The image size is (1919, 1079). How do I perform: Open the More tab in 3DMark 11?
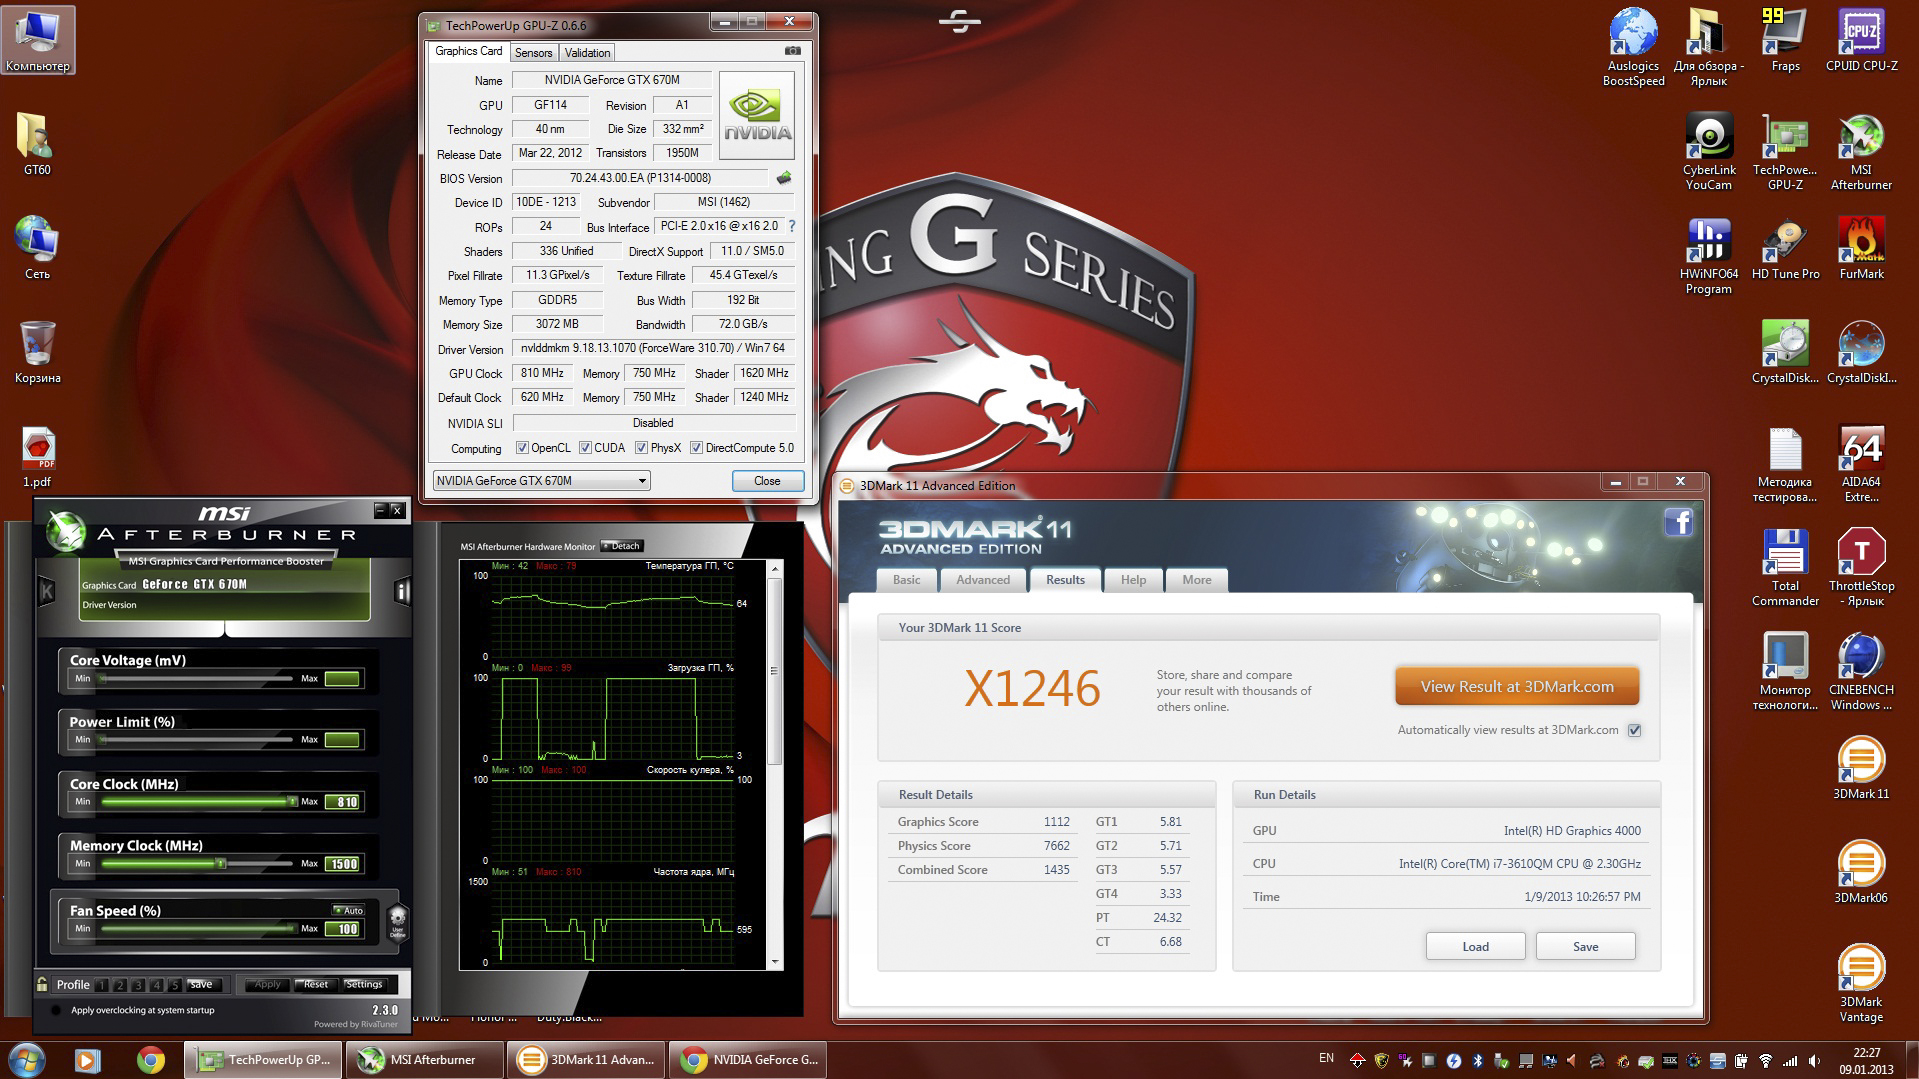coord(1197,580)
